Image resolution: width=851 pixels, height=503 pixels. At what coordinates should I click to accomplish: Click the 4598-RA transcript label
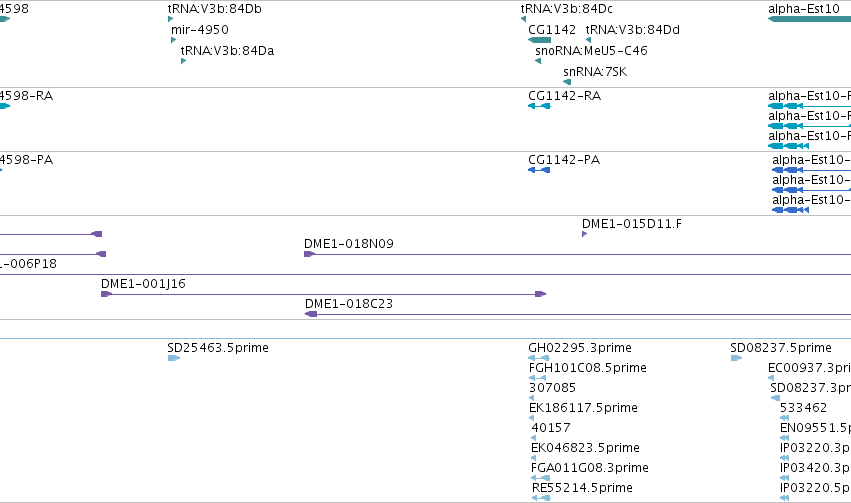27,96
